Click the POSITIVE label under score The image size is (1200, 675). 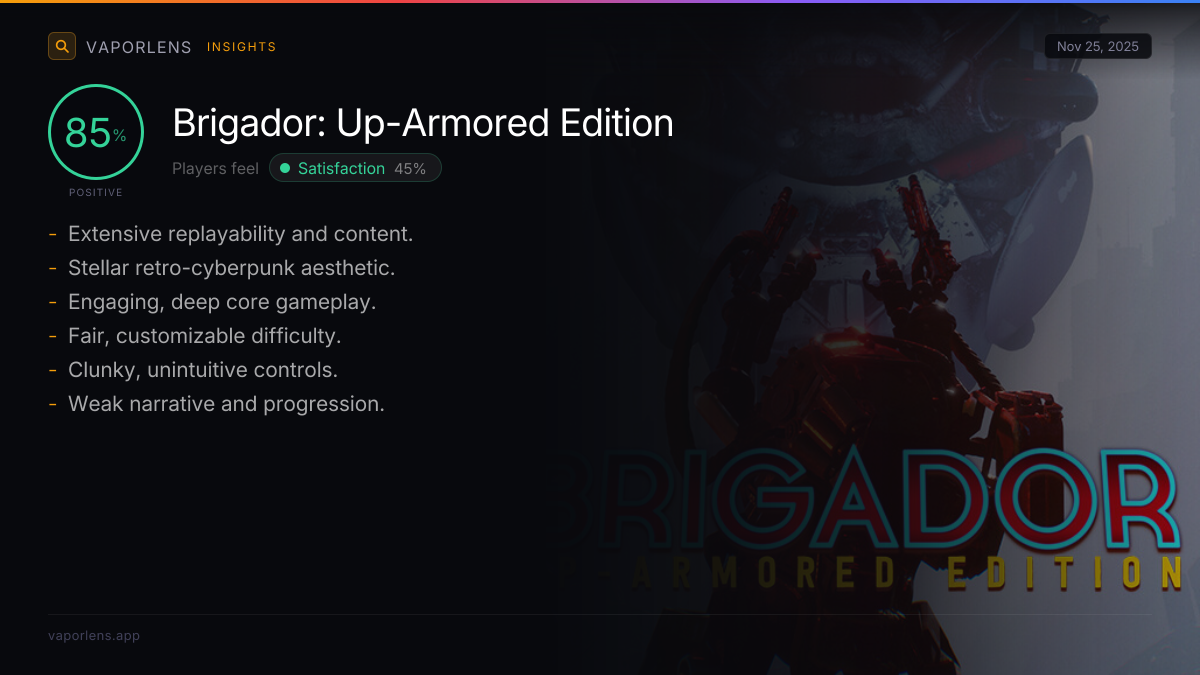coord(96,192)
